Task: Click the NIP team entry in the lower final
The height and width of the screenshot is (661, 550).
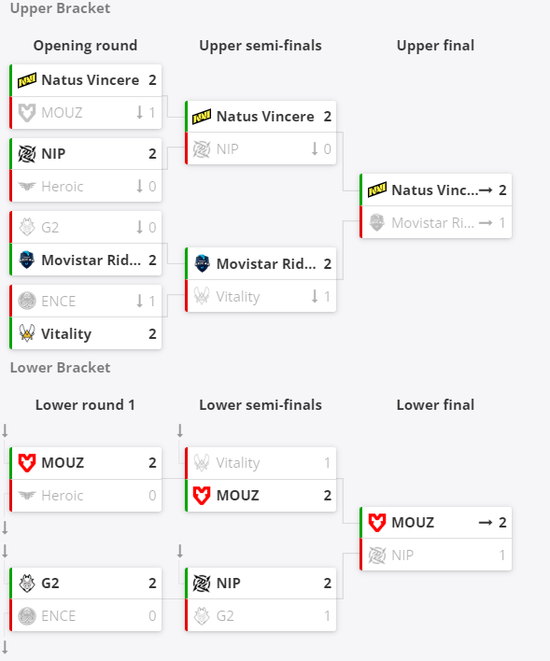Action: pyautogui.click(x=436, y=555)
